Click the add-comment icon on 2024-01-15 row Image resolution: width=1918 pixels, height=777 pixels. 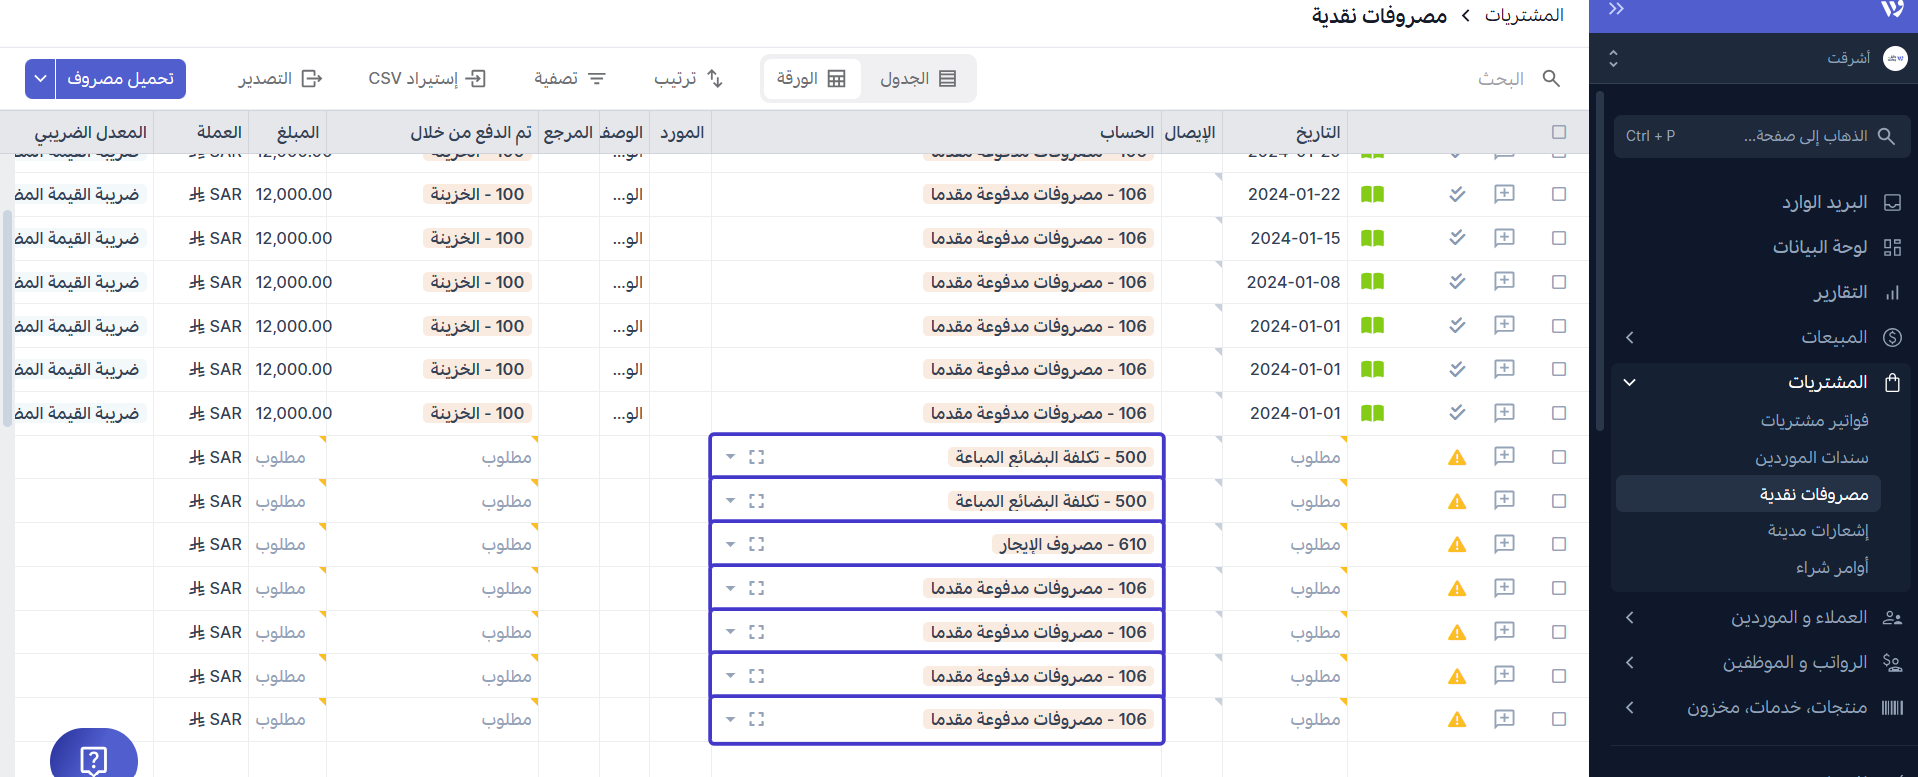click(x=1504, y=238)
